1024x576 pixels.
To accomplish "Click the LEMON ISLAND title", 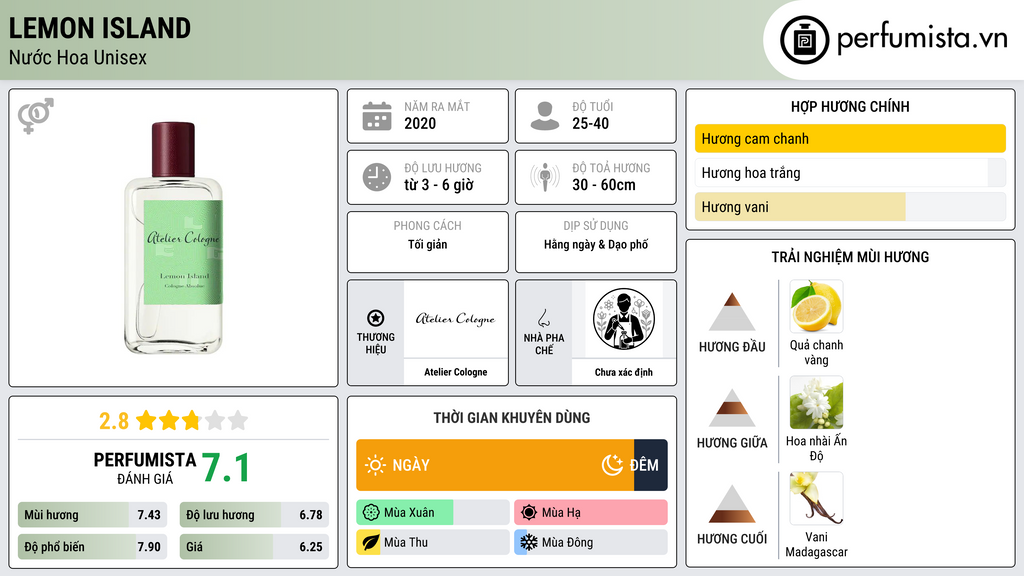I will (99, 28).
